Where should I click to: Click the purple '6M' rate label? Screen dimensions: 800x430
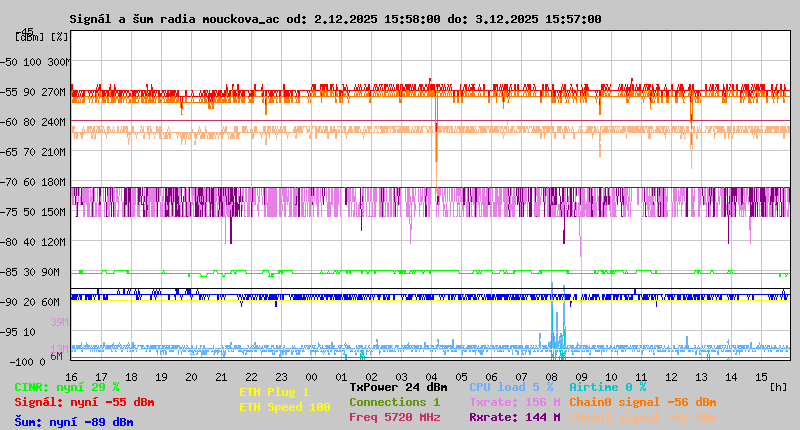pos(56,356)
